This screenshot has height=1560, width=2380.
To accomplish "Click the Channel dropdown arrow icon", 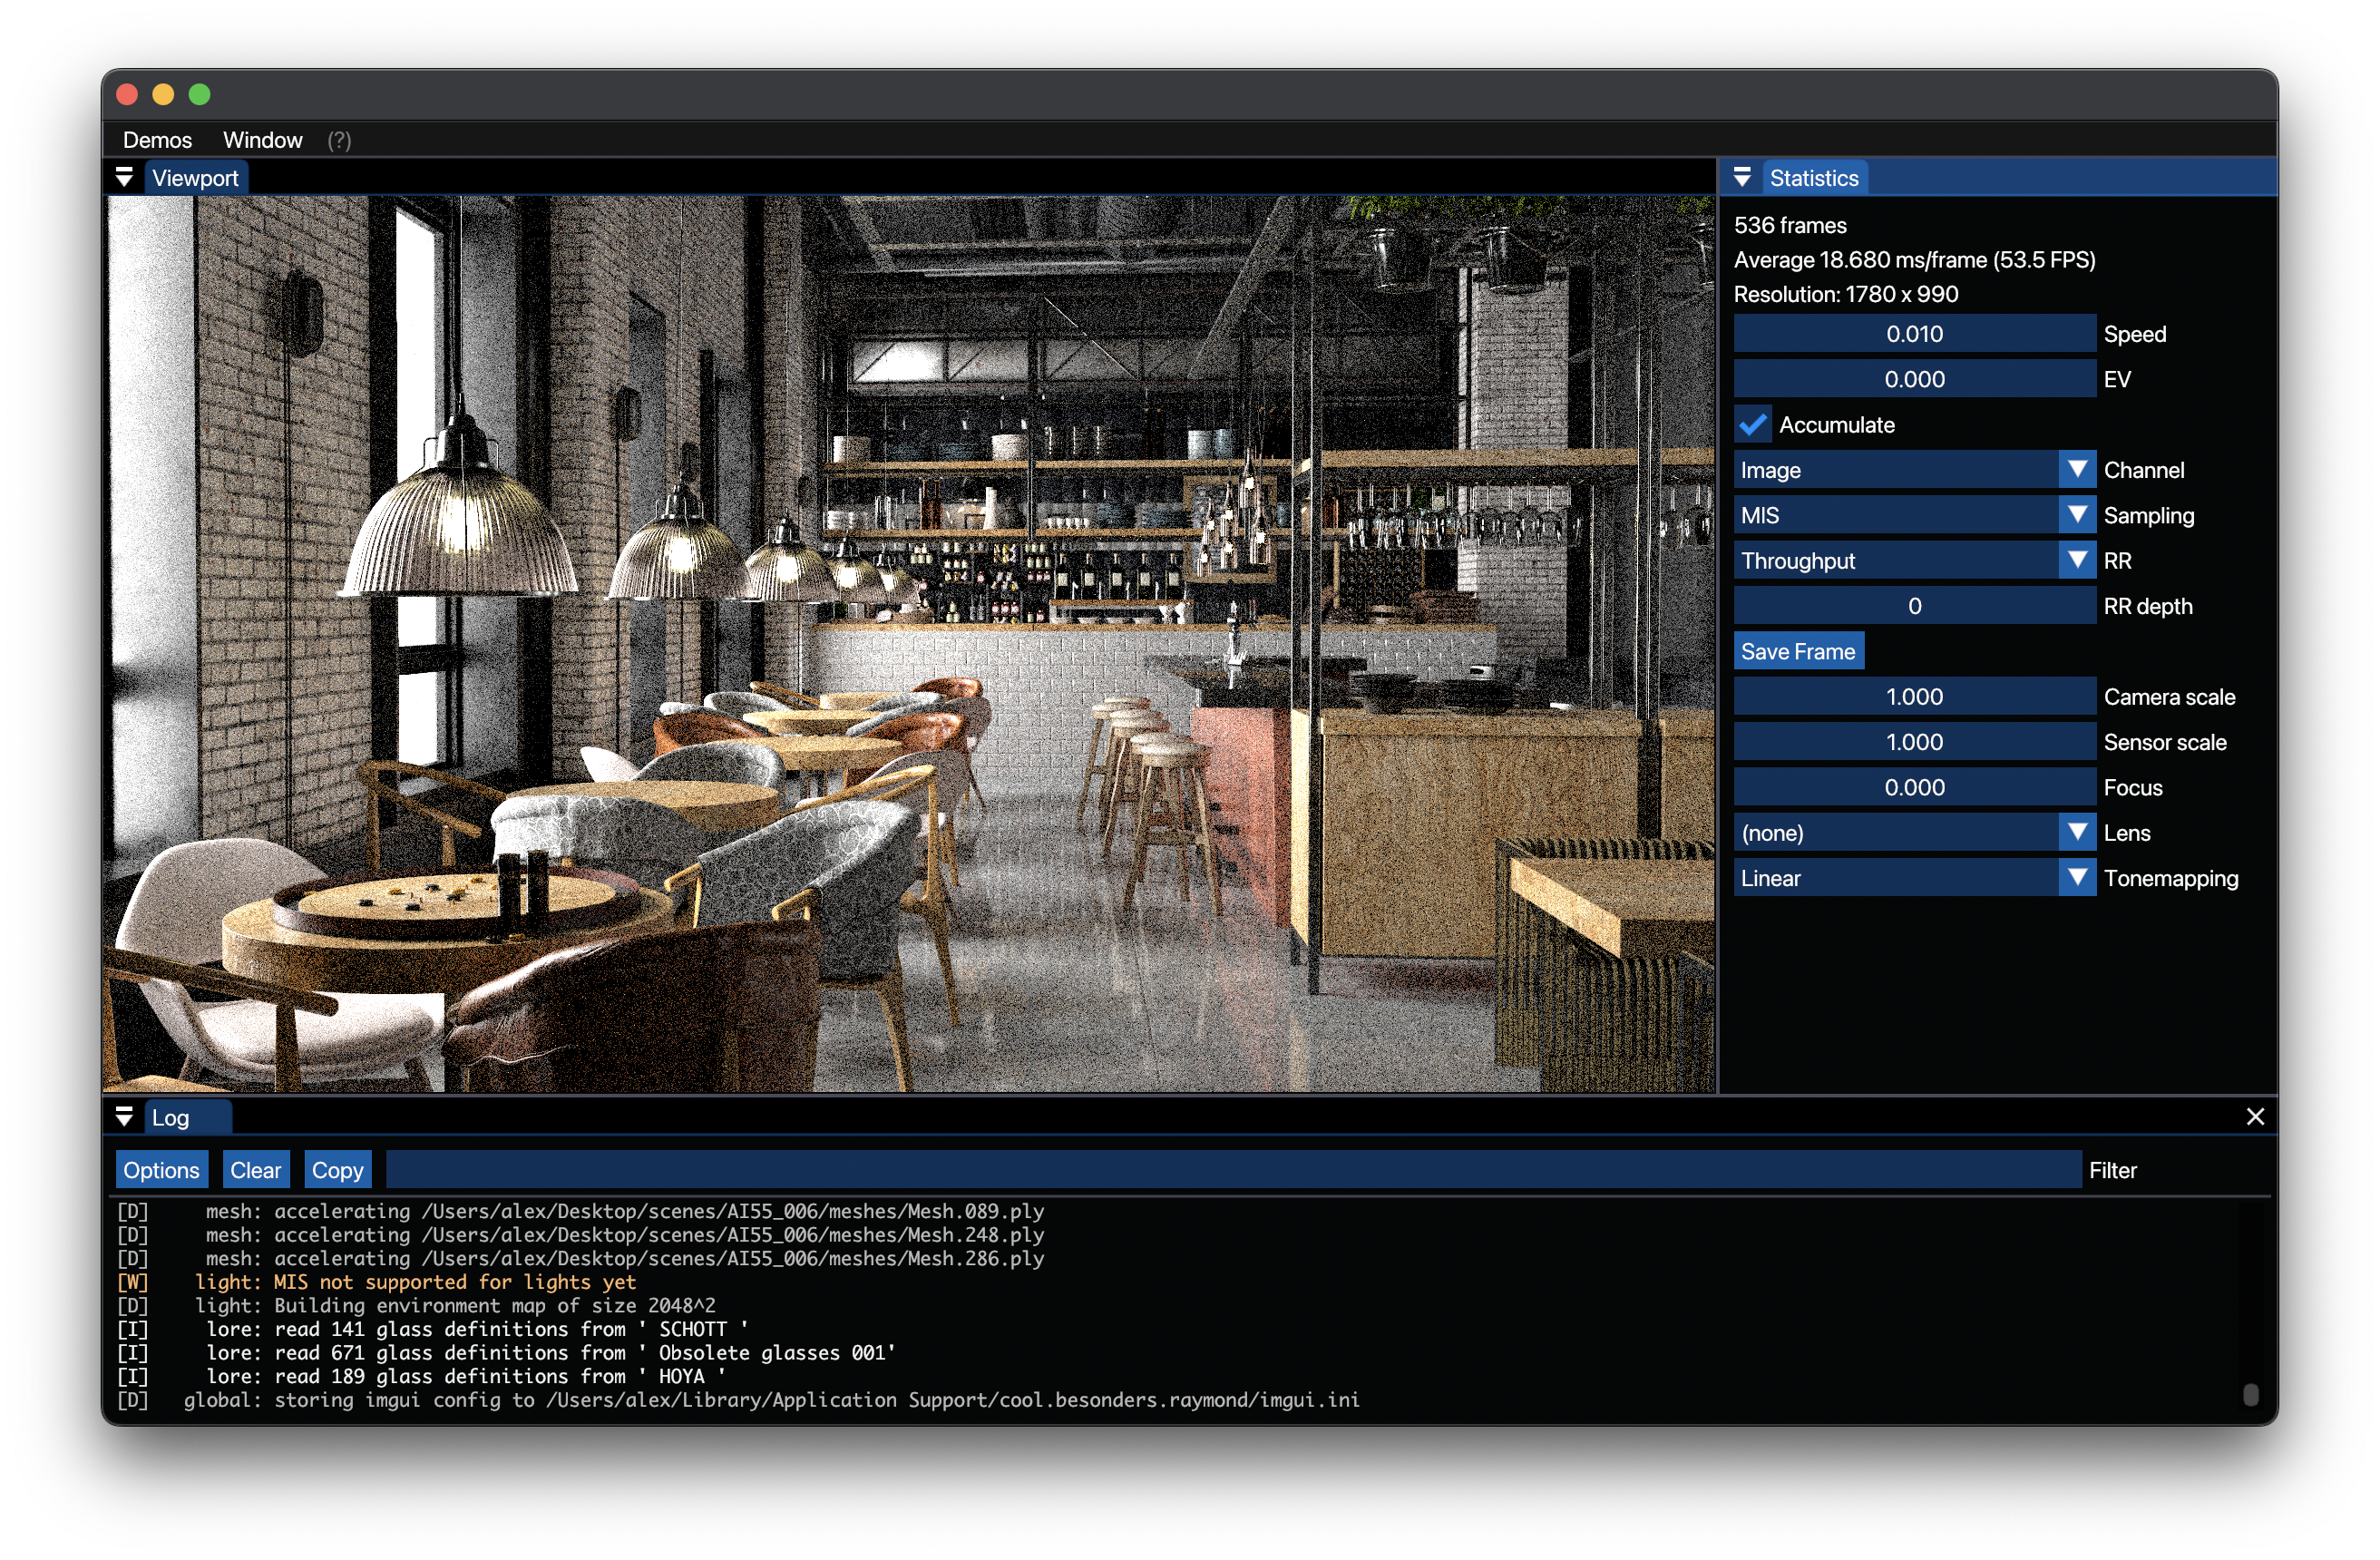I will pos(2077,470).
